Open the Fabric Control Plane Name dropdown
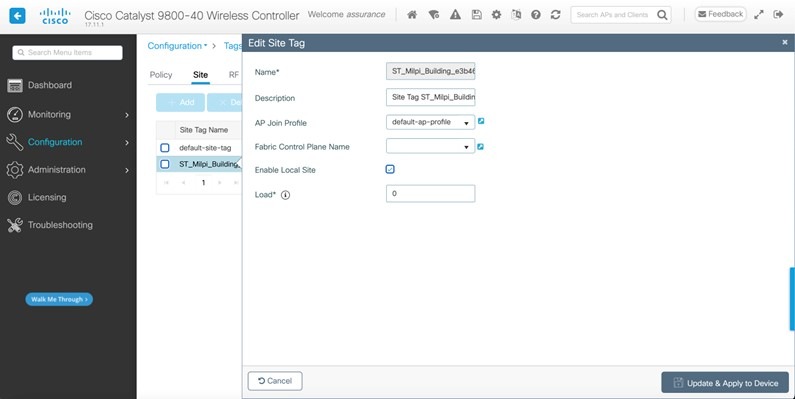Image resolution: width=795 pixels, height=399 pixels. click(x=430, y=147)
